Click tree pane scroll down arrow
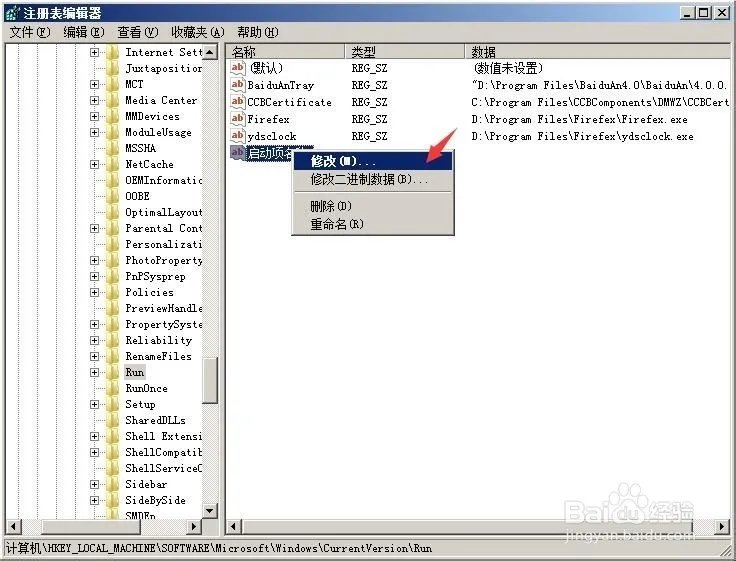This screenshot has height=561, width=736. (x=210, y=510)
